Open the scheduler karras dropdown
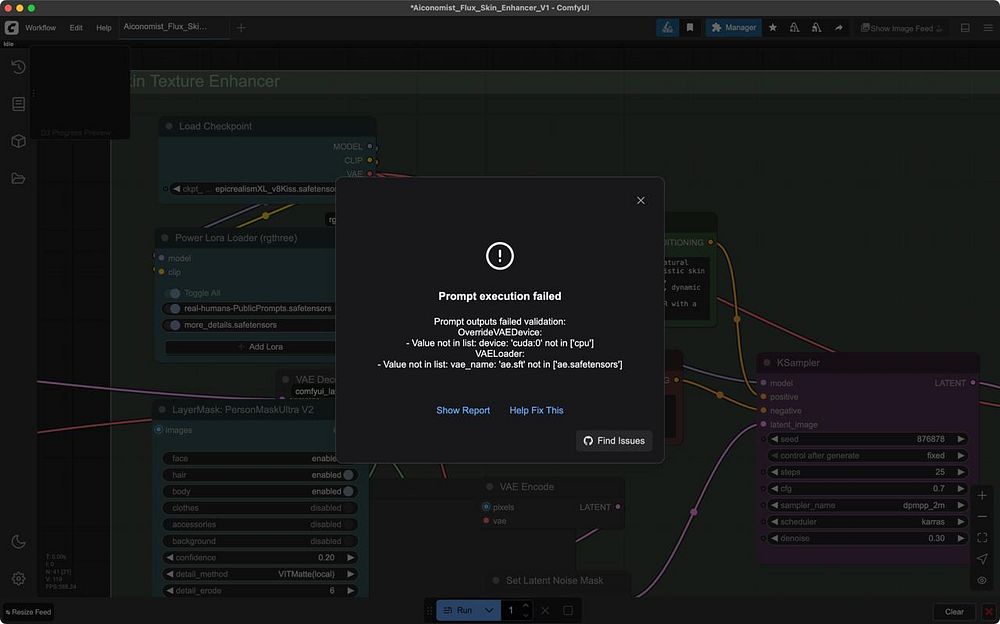 pos(867,522)
